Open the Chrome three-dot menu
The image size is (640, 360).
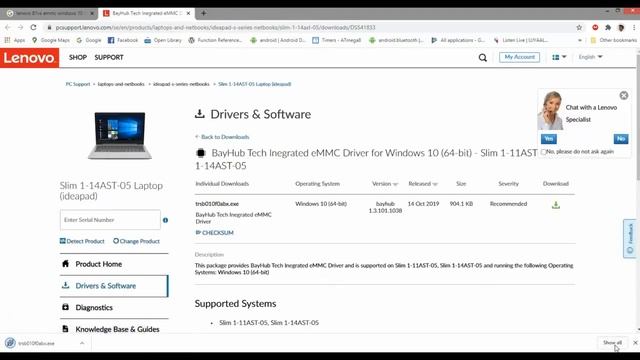pos(634,27)
